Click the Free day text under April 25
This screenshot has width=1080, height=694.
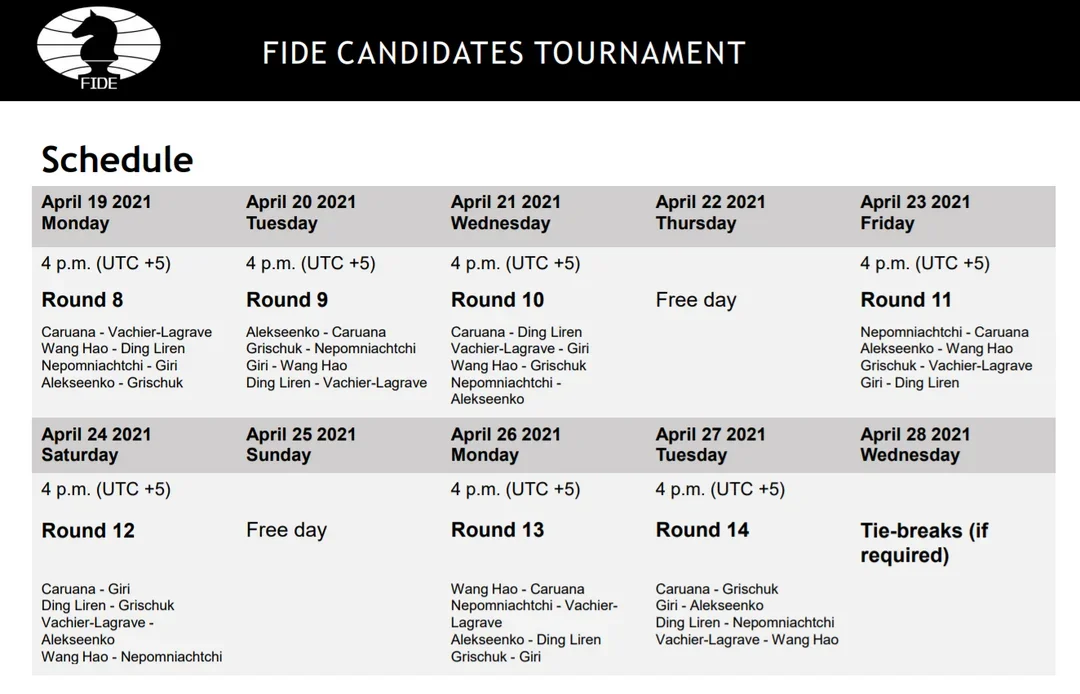point(286,530)
